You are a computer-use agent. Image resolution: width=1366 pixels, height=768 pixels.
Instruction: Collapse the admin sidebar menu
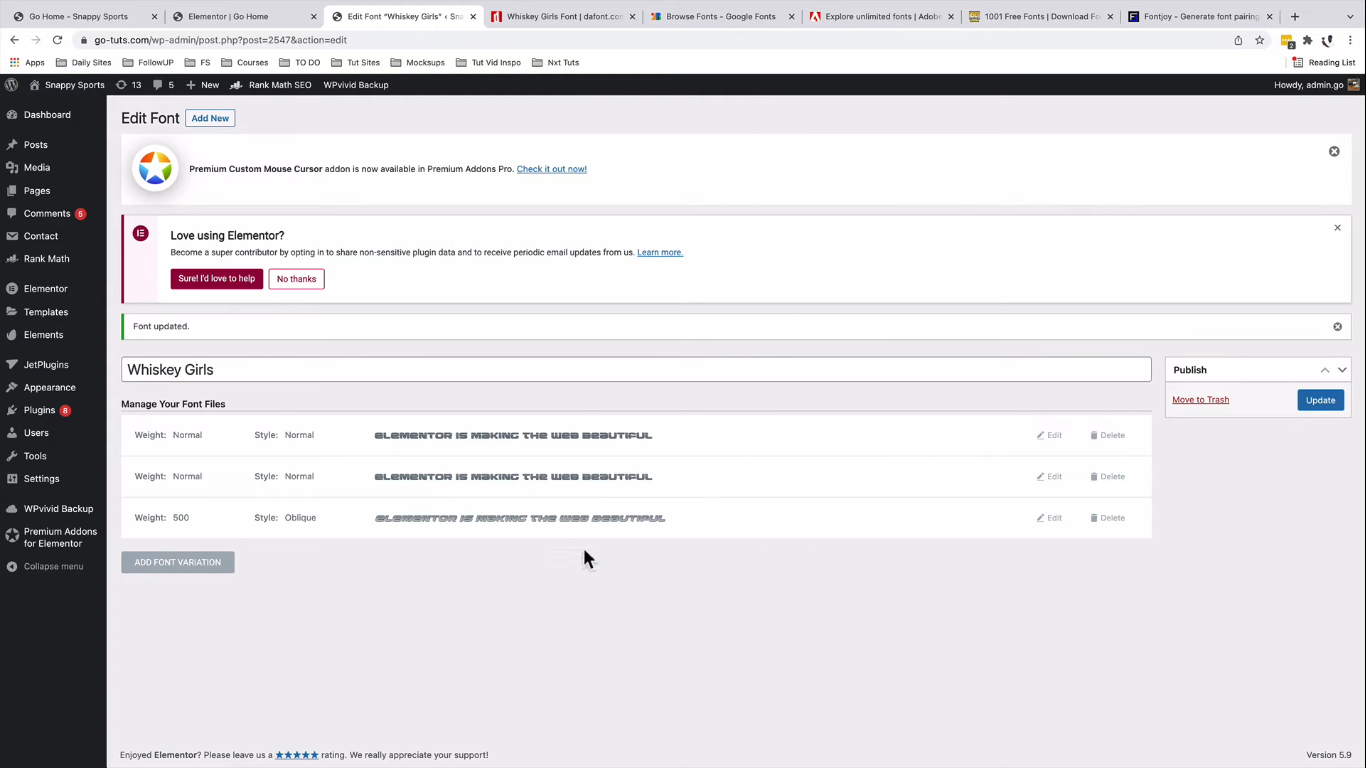coord(45,567)
